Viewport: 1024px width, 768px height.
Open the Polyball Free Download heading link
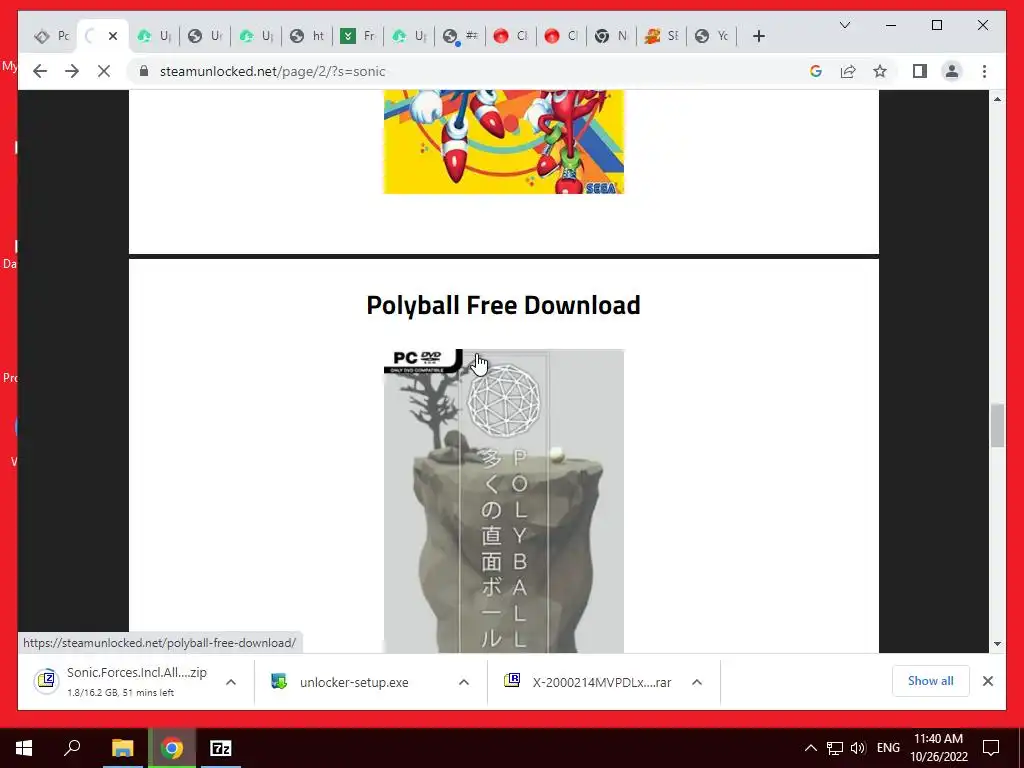pos(503,305)
